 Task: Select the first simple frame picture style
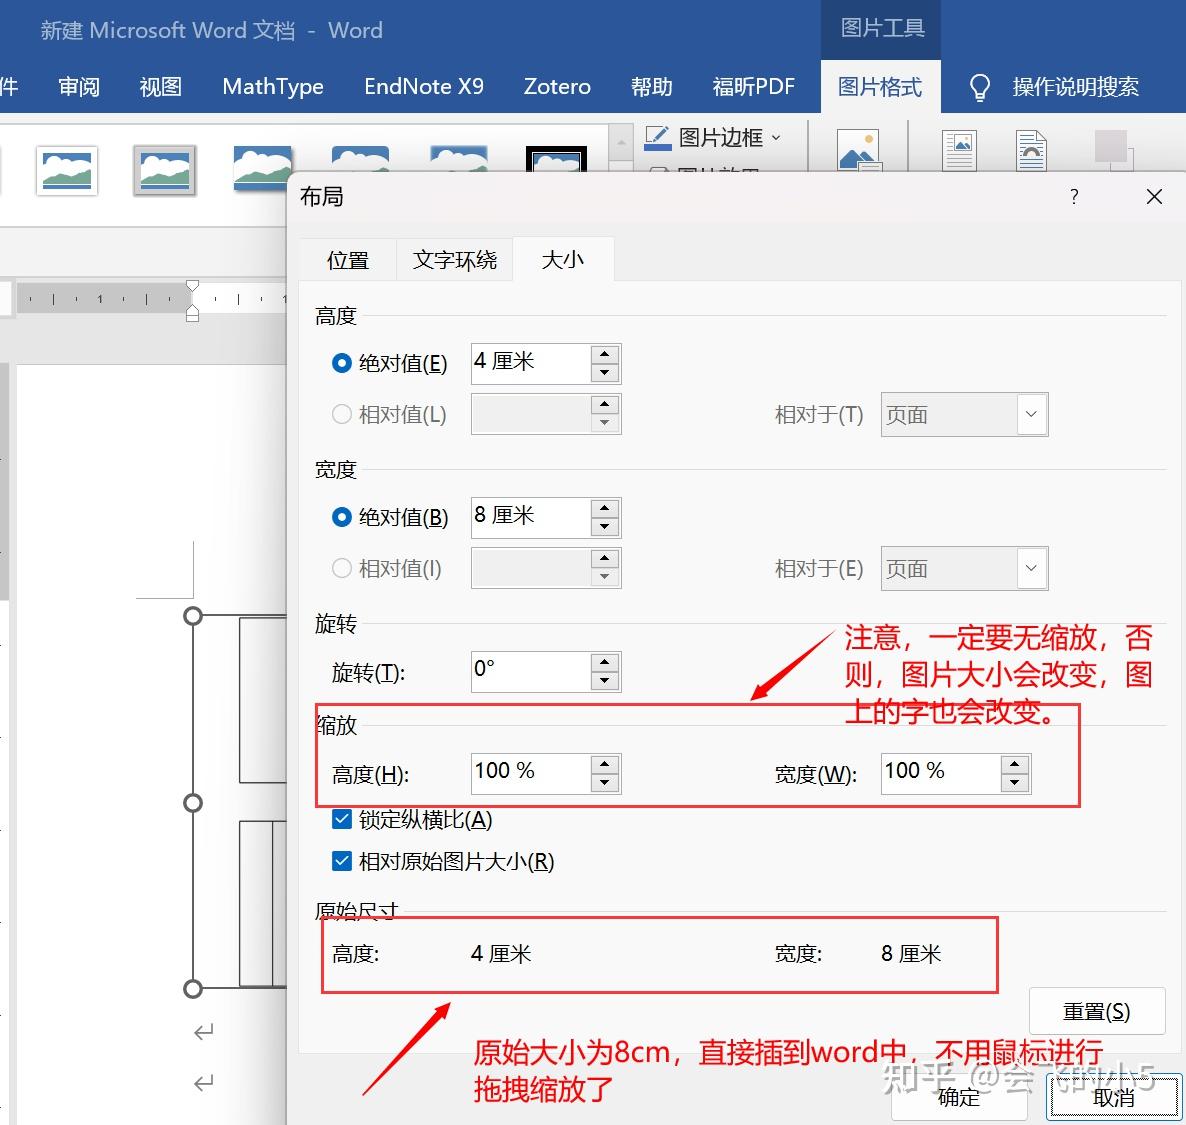67,170
